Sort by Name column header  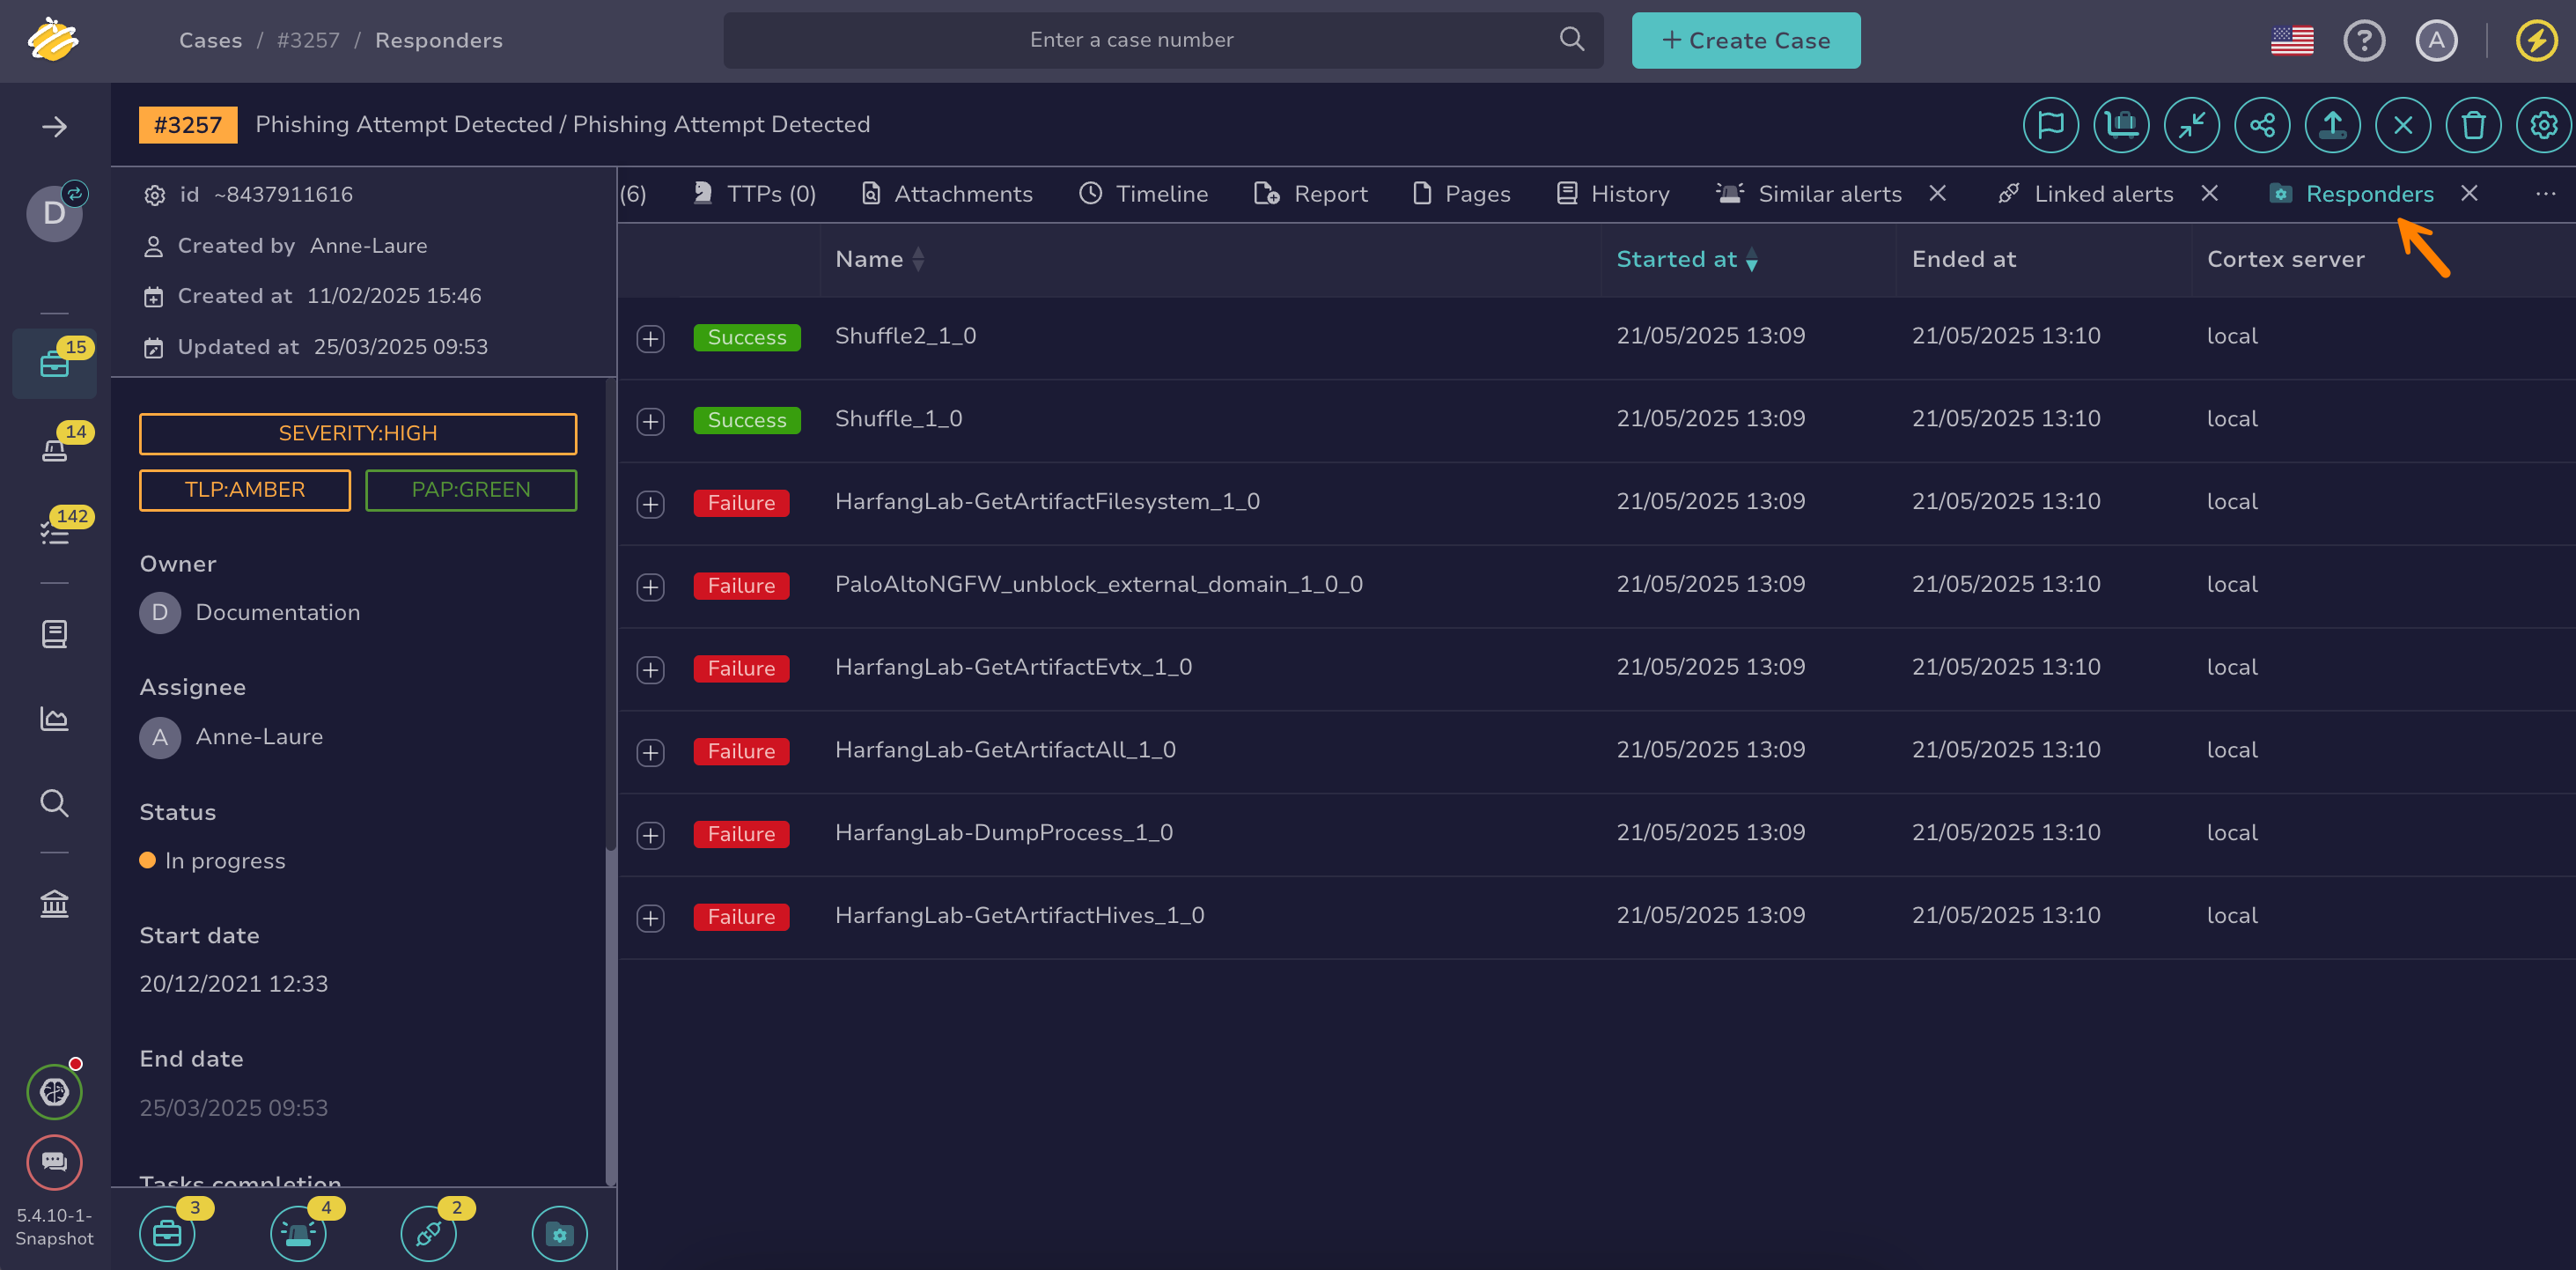[879, 259]
